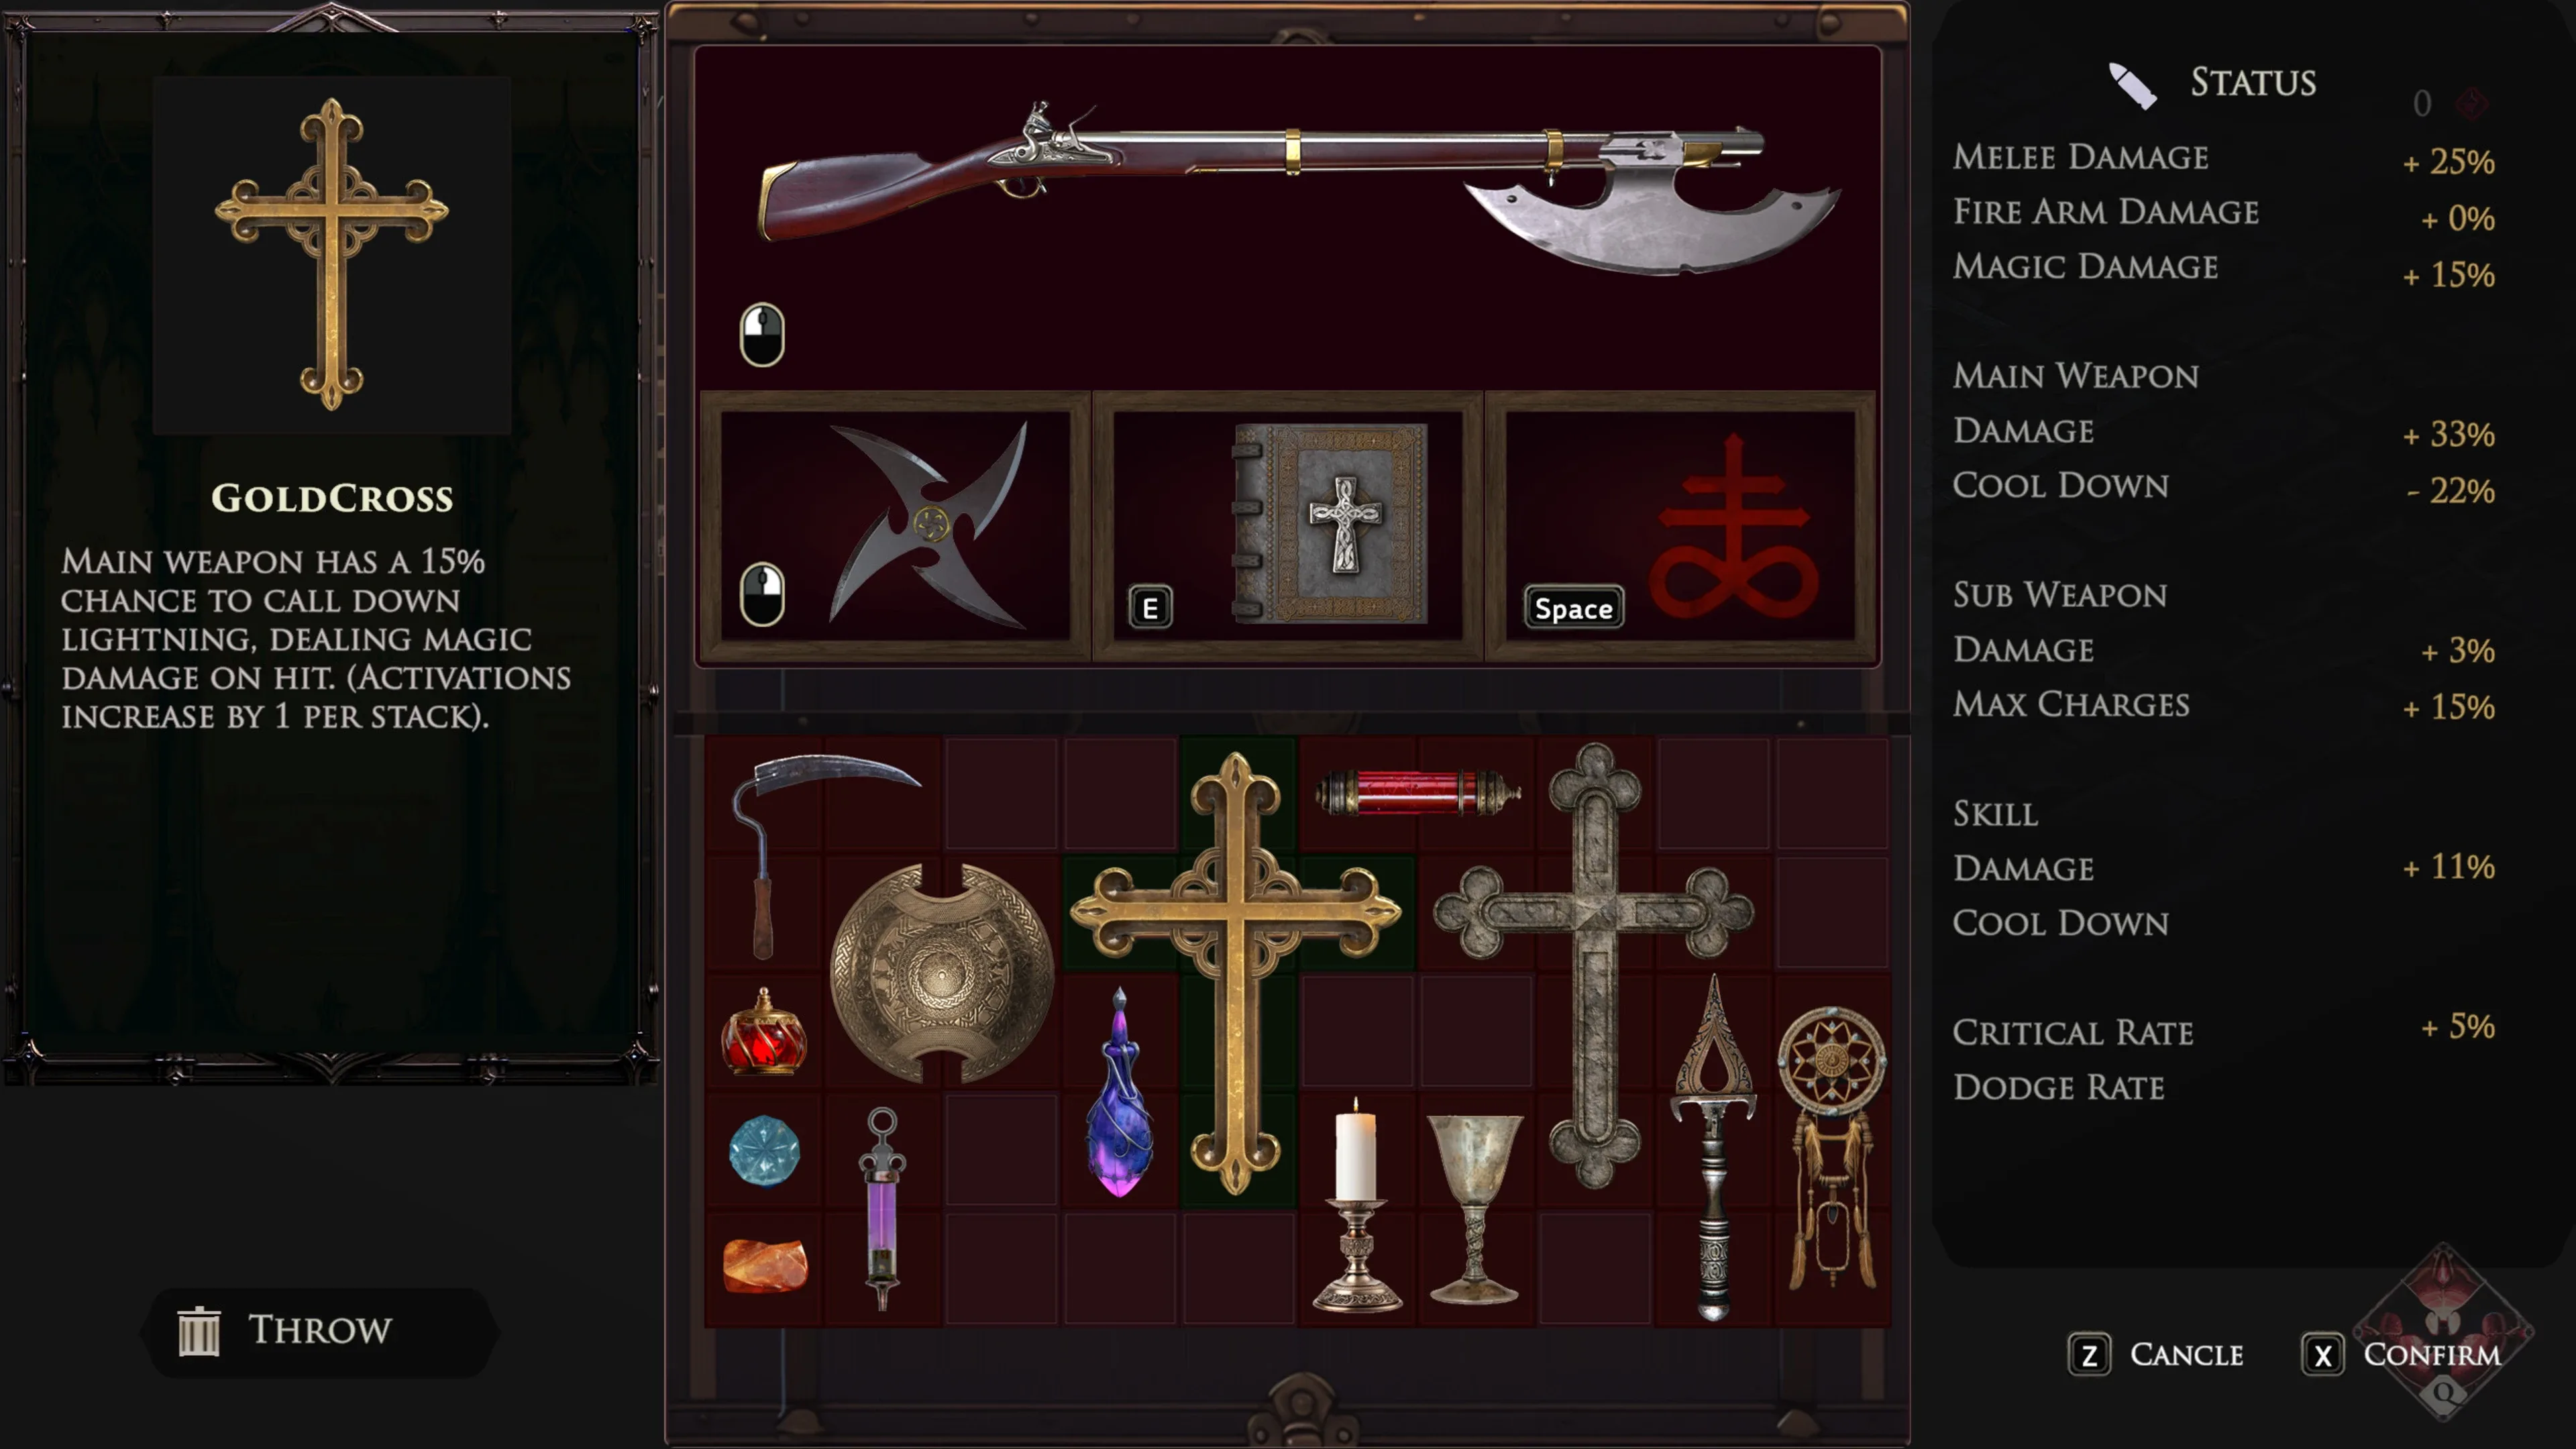The image size is (2576, 1449).
Task: Select the white candle on candlestick
Action: (x=1356, y=1205)
